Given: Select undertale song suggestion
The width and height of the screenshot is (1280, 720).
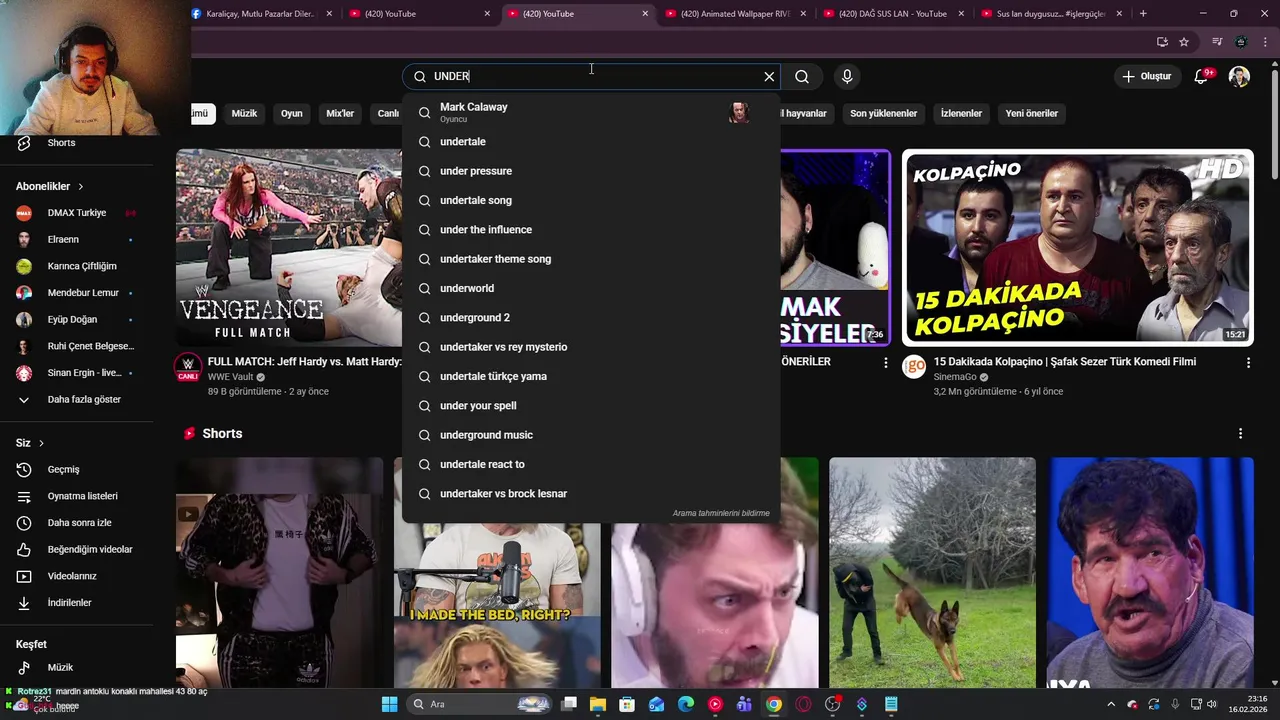Looking at the screenshot, I should [x=591, y=200].
